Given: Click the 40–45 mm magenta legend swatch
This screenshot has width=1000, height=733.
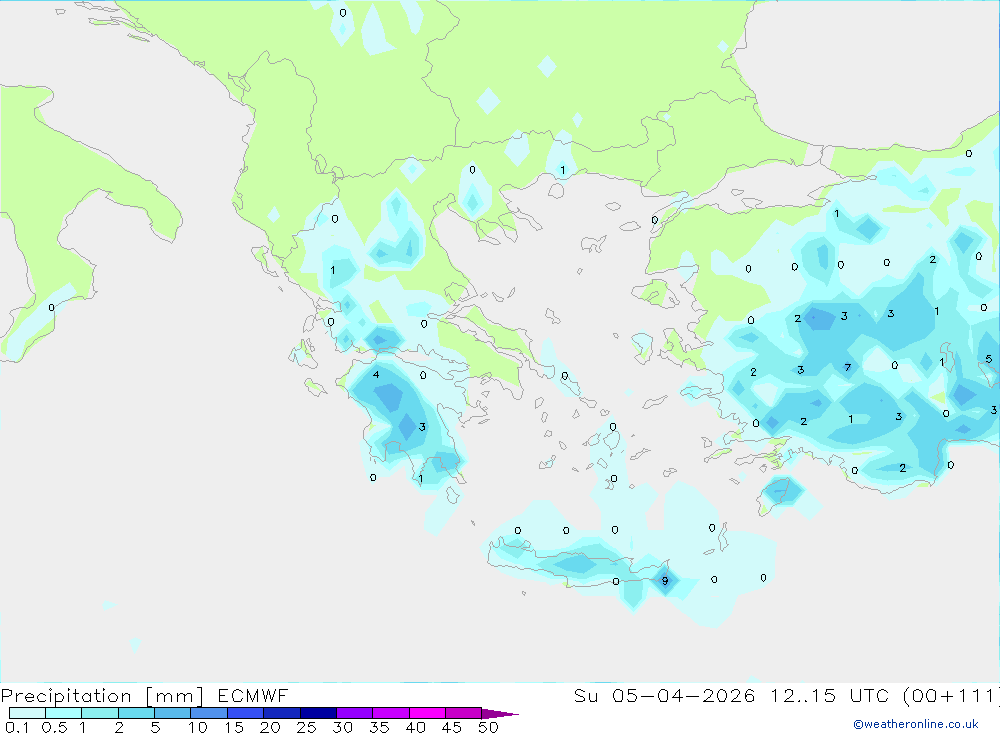Looking at the screenshot, I should click(427, 713).
